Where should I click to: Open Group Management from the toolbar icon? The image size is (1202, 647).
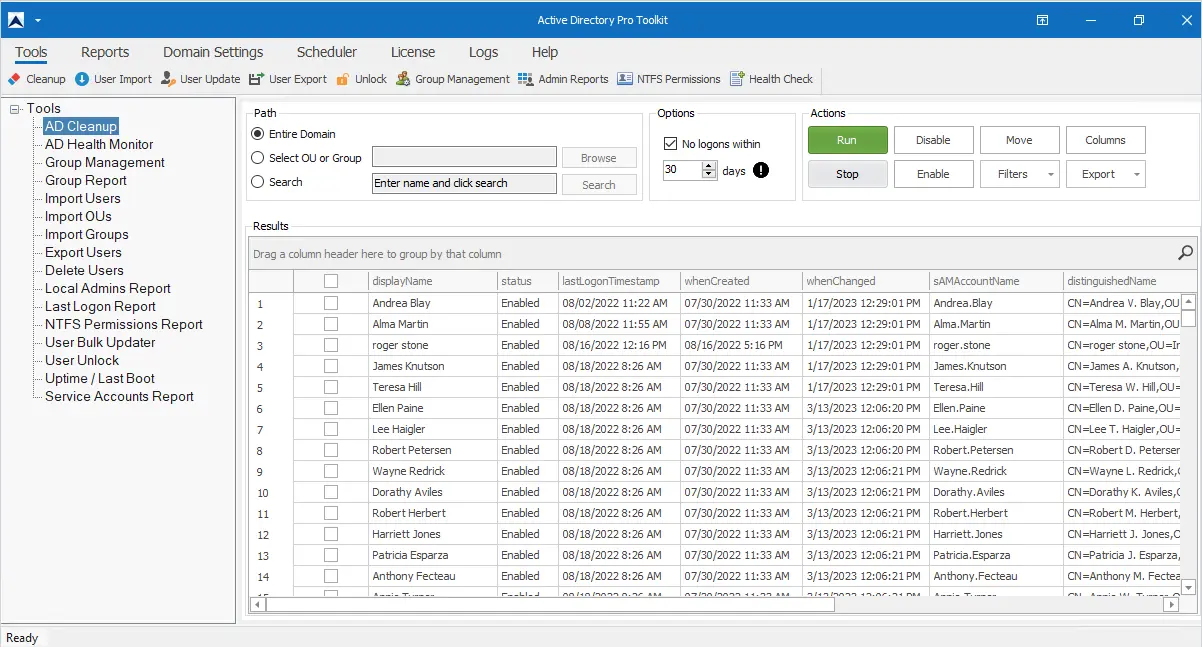point(403,79)
